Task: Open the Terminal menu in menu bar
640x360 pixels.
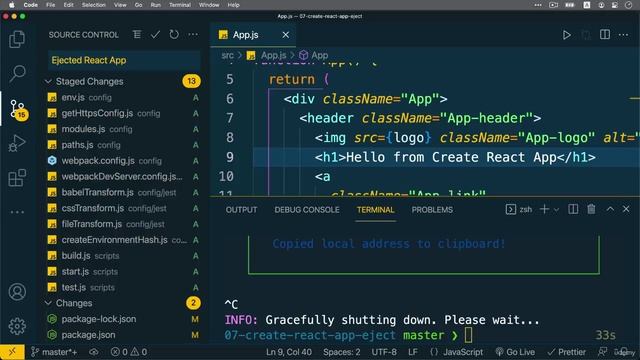Action: (180, 5)
